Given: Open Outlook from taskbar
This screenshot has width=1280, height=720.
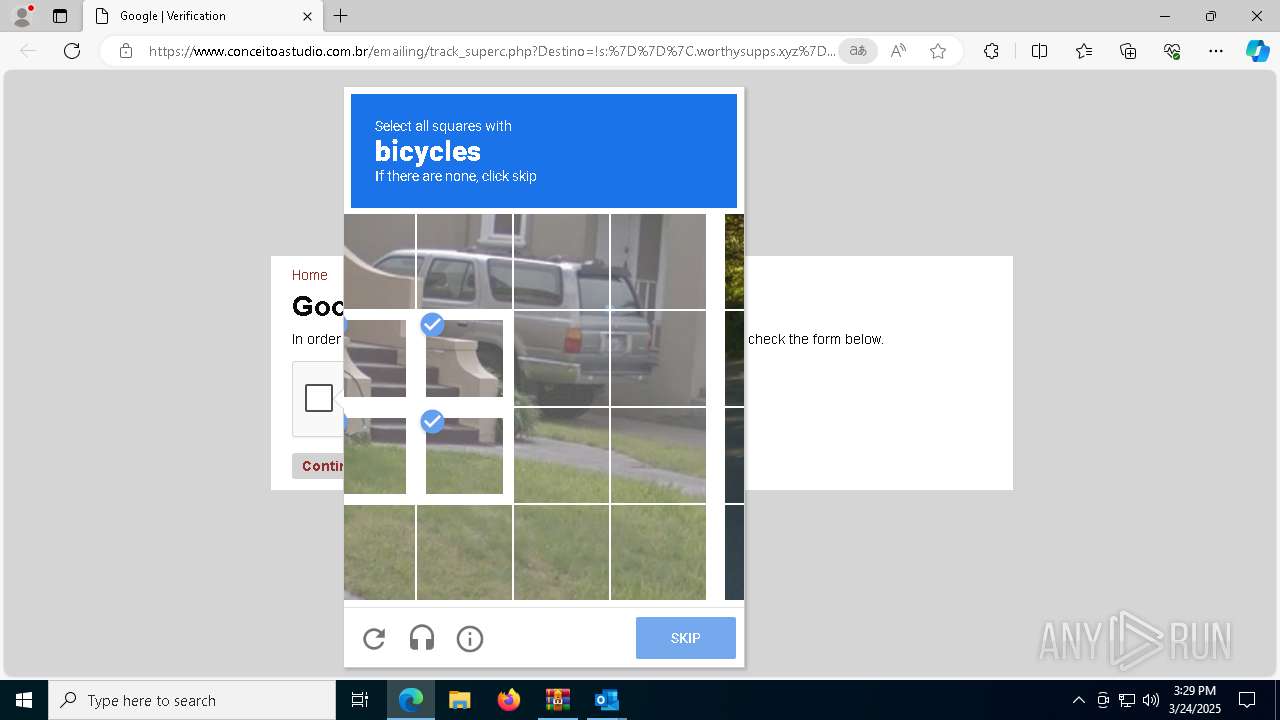Looking at the screenshot, I should [x=606, y=700].
